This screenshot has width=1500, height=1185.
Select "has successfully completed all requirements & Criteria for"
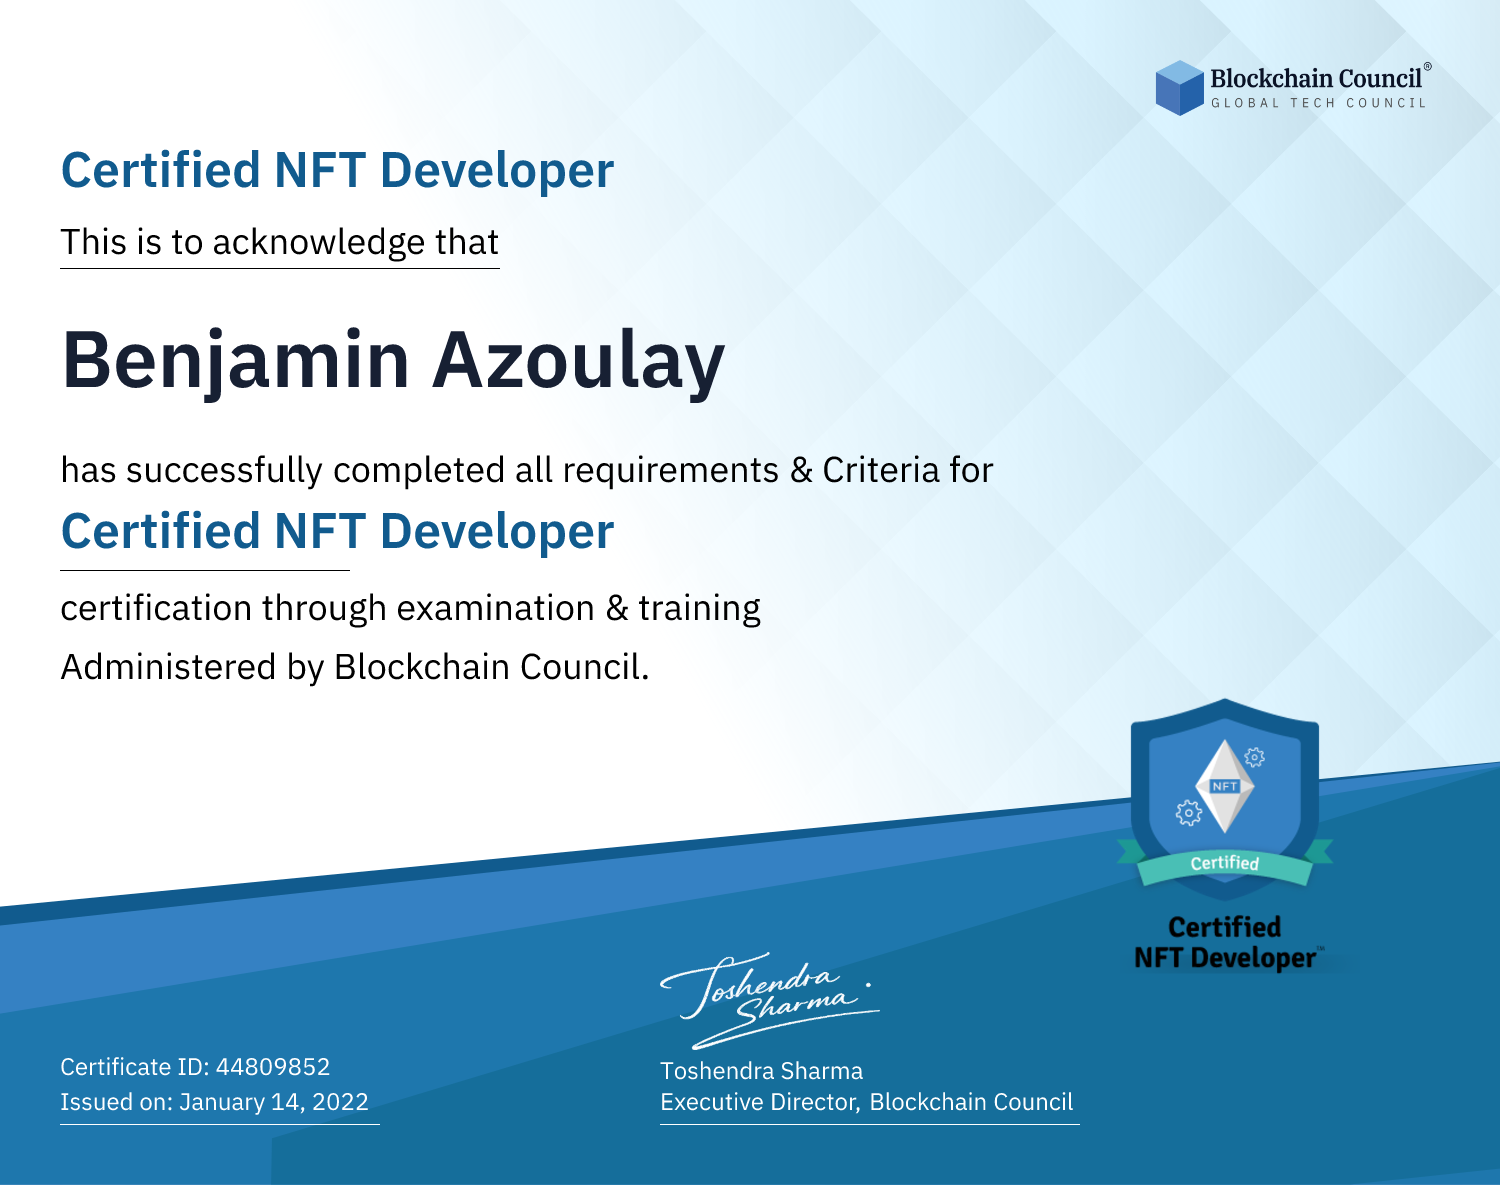point(527,470)
